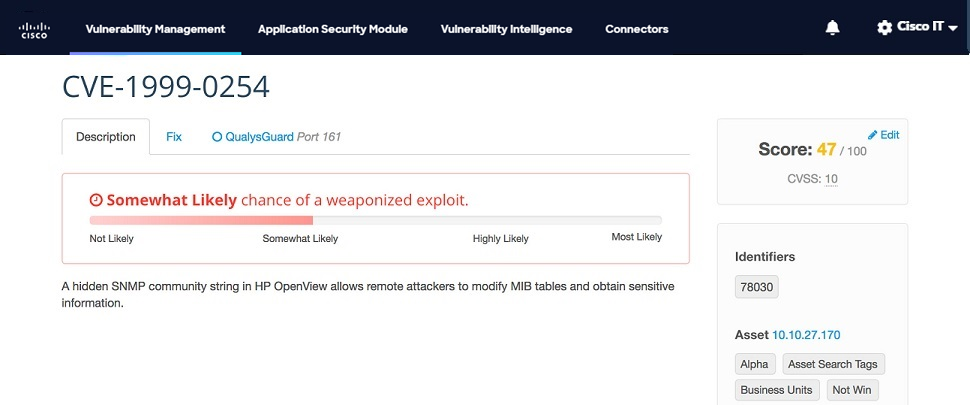Image resolution: width=970 pixels, height=405 pixels.
Task: Click the Cisco logo
Action: tap(35, 30)
